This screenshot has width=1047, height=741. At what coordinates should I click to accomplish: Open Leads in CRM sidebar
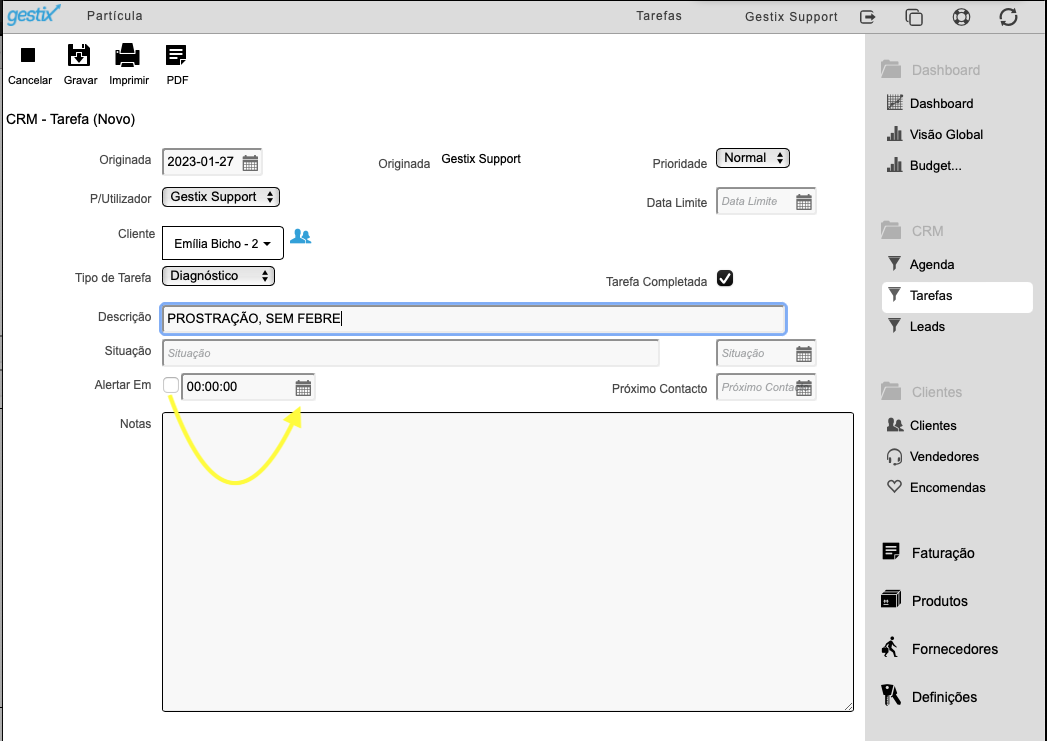coord(915,326)
